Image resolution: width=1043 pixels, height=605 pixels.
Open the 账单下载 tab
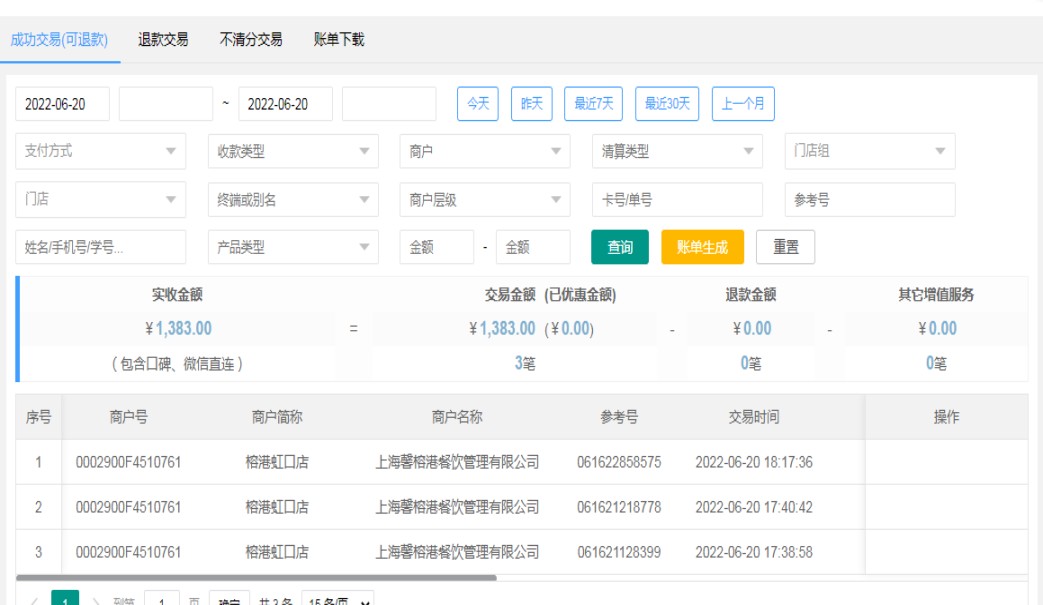pos(339,40)
